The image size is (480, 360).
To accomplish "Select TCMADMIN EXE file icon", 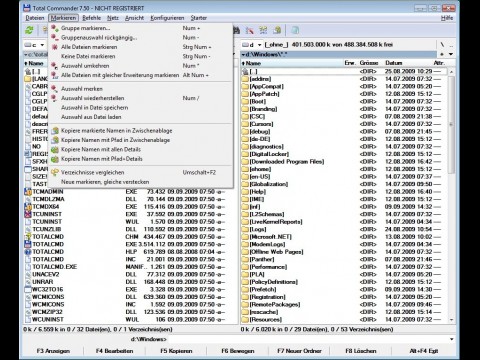I will 28,192.
